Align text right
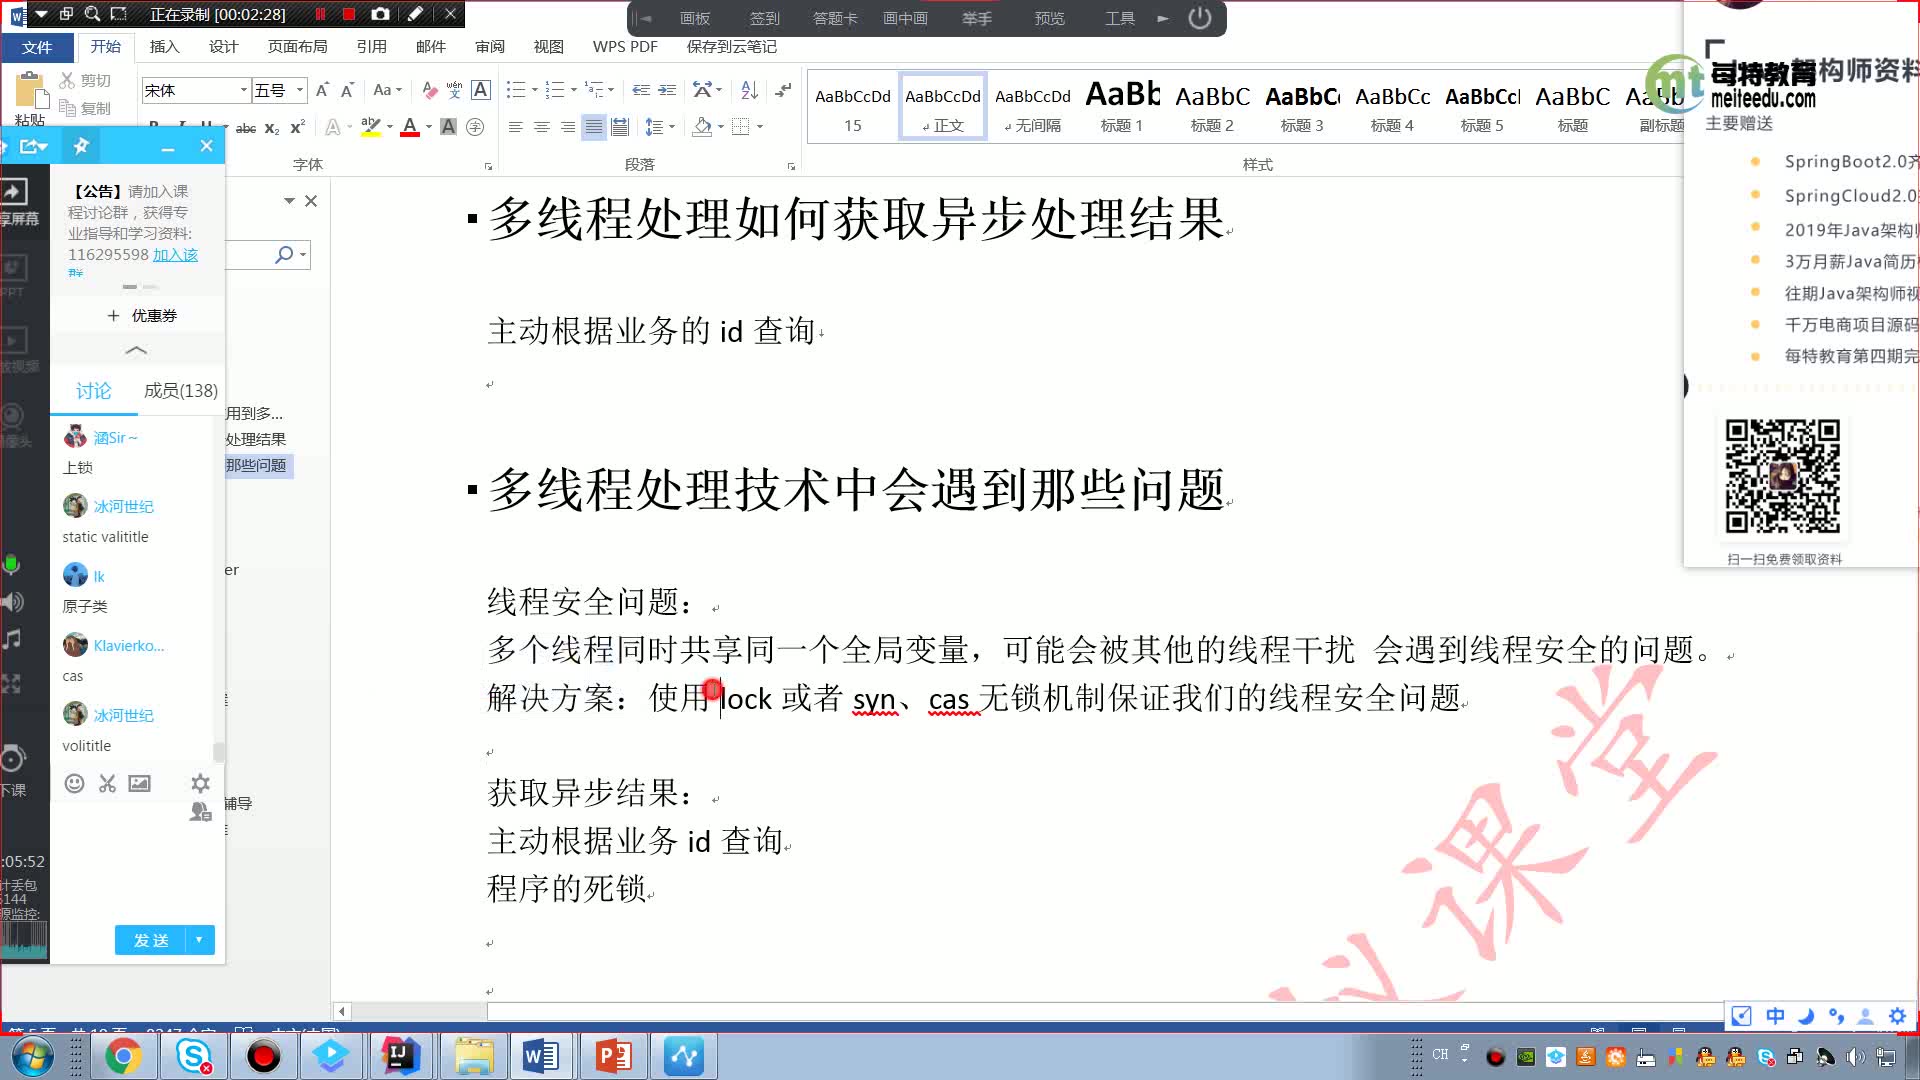1920x1080 pixels. pyautogui.click(x=567, y=127)
